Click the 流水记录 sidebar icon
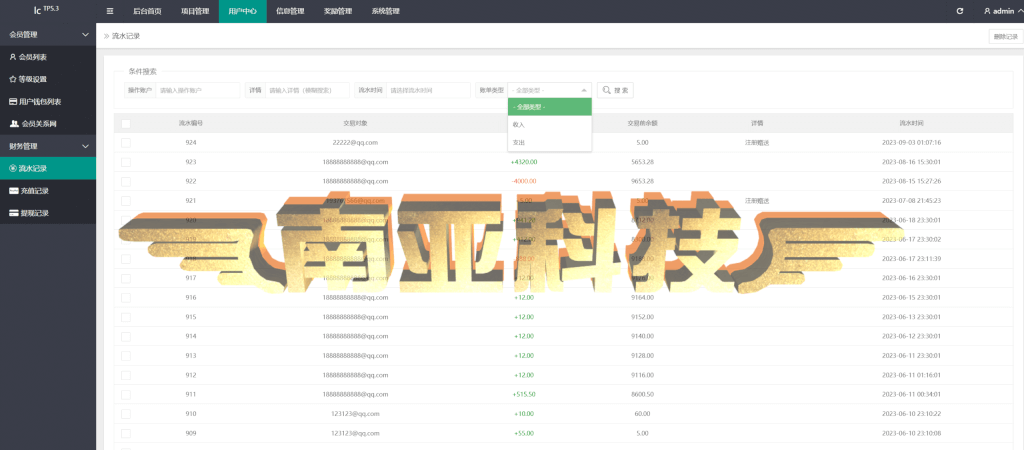Viewport: 1024px width, 450px height. [13, 169]
